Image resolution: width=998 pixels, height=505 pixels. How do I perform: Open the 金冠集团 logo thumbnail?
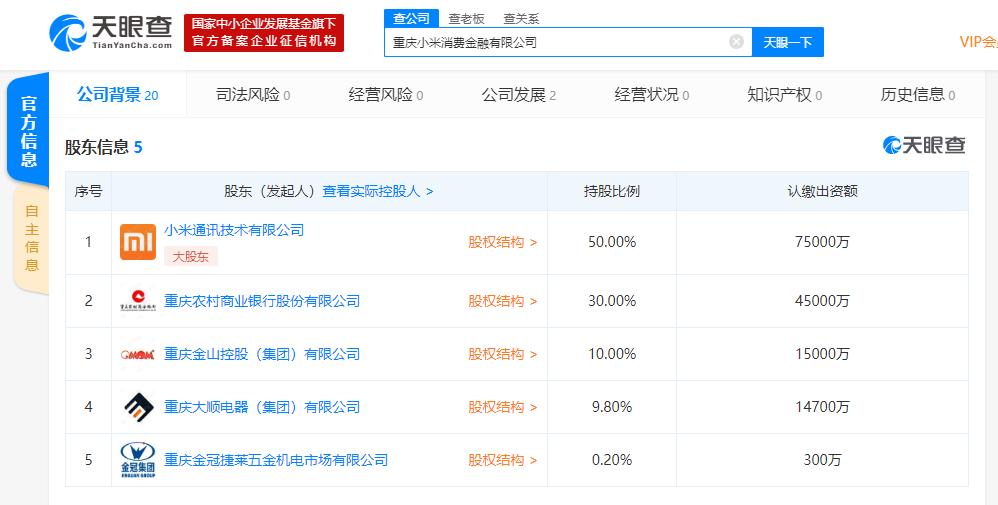138,460
